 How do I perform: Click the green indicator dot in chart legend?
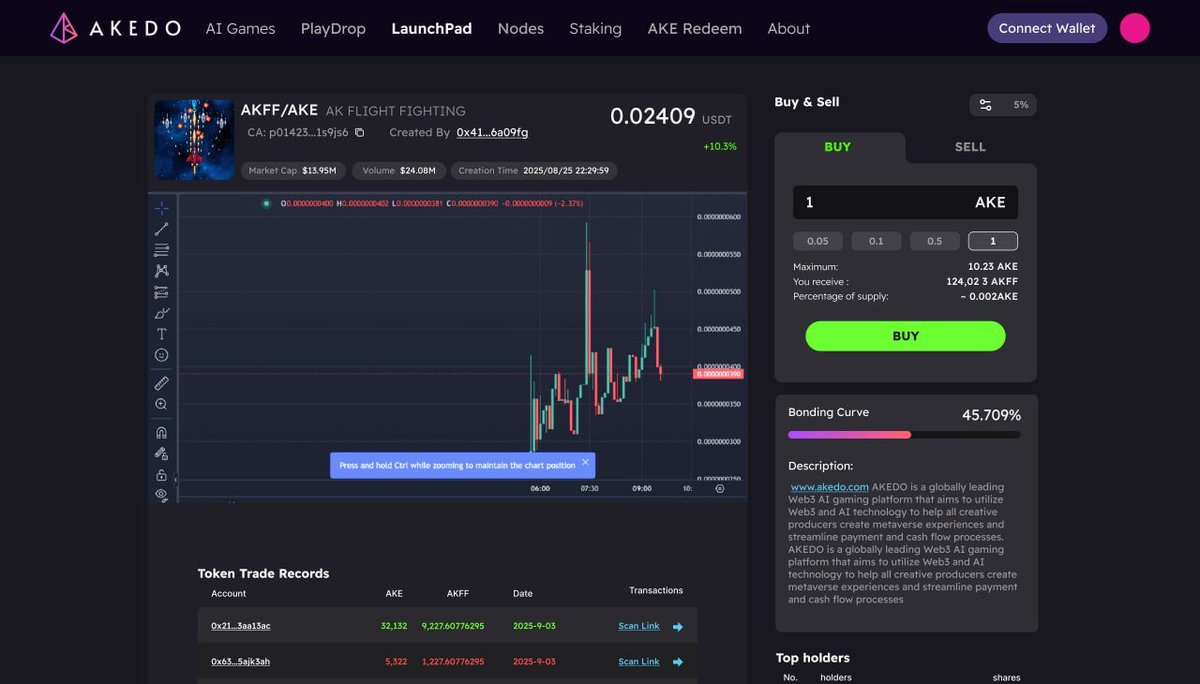[266, 203]
